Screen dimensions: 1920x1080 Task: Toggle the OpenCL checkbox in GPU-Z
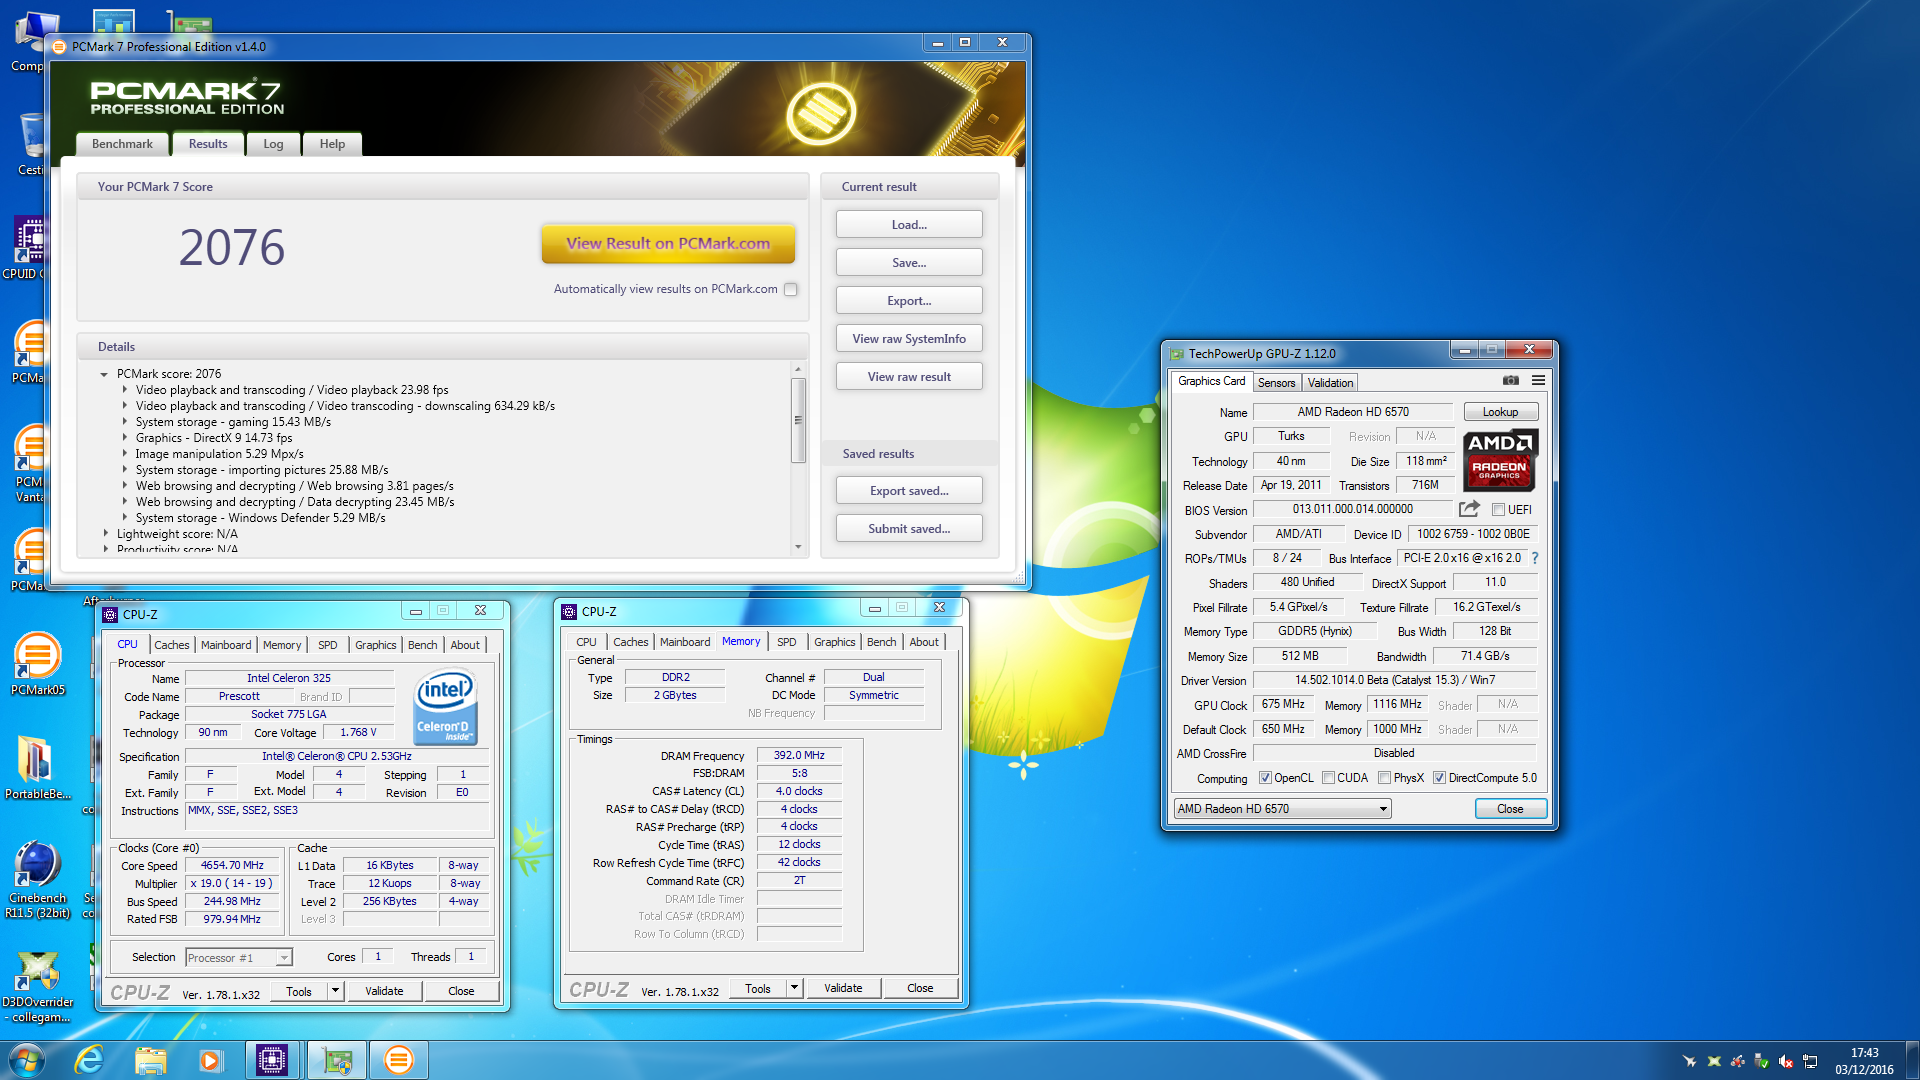1265,778
